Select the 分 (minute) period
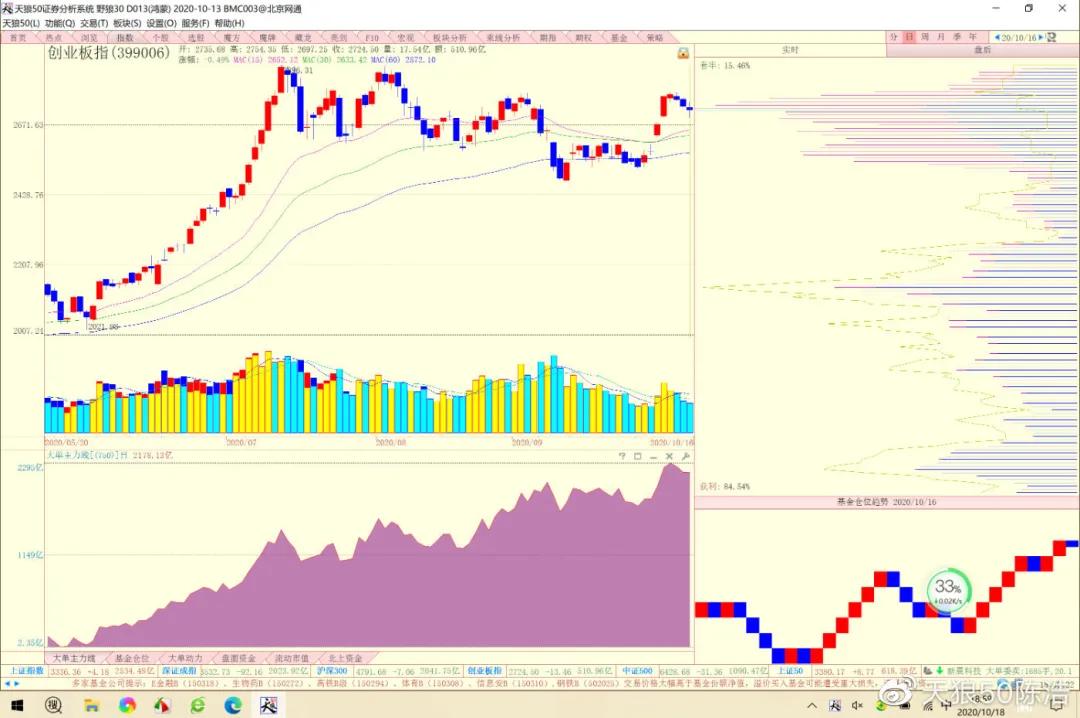This screenshot has width=1080, height=718. tap(893, 37)
